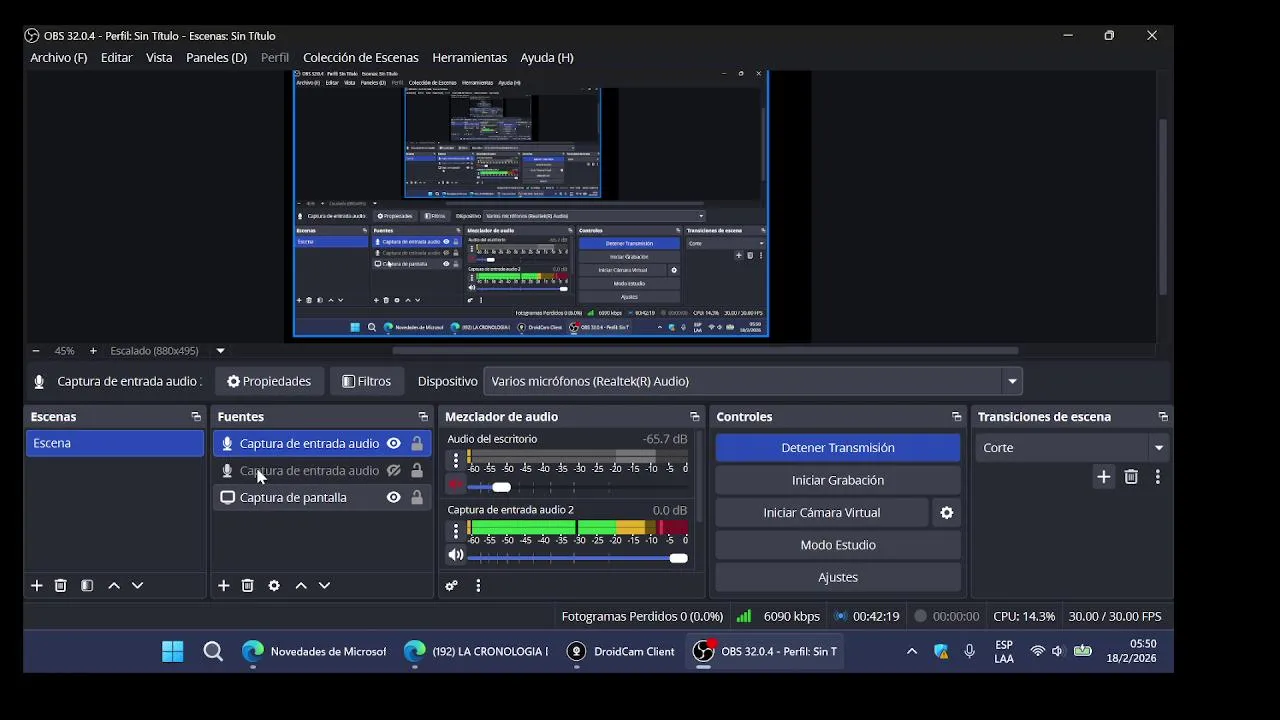Hide the Captura de pantalla source
The width and height of the screenshot is (1280, 720).
coord(394,498)
